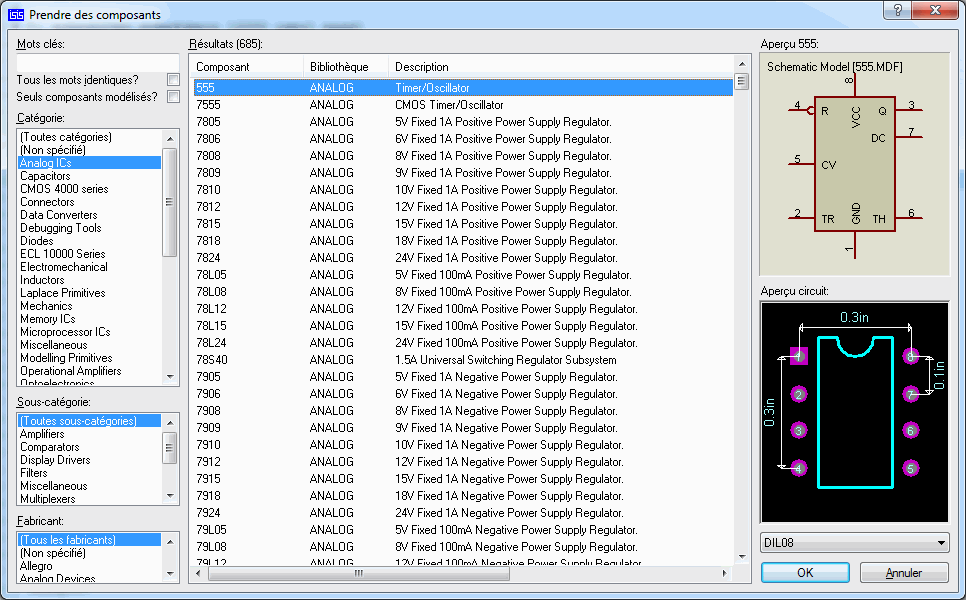Click the DIL08 PCB footprint preview
The width and height of the screenshot is (966, 600).
click(854, 412)
